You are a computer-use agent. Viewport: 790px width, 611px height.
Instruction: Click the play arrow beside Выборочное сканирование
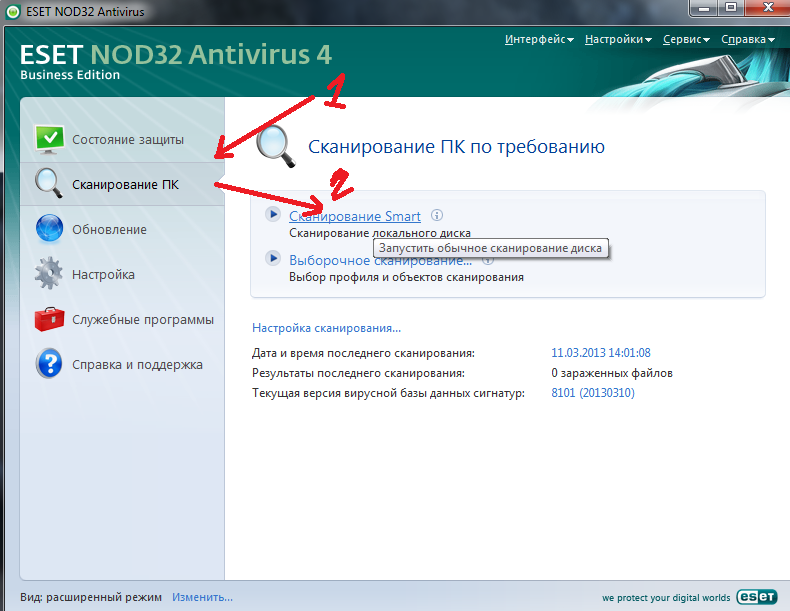coord(273,258)
